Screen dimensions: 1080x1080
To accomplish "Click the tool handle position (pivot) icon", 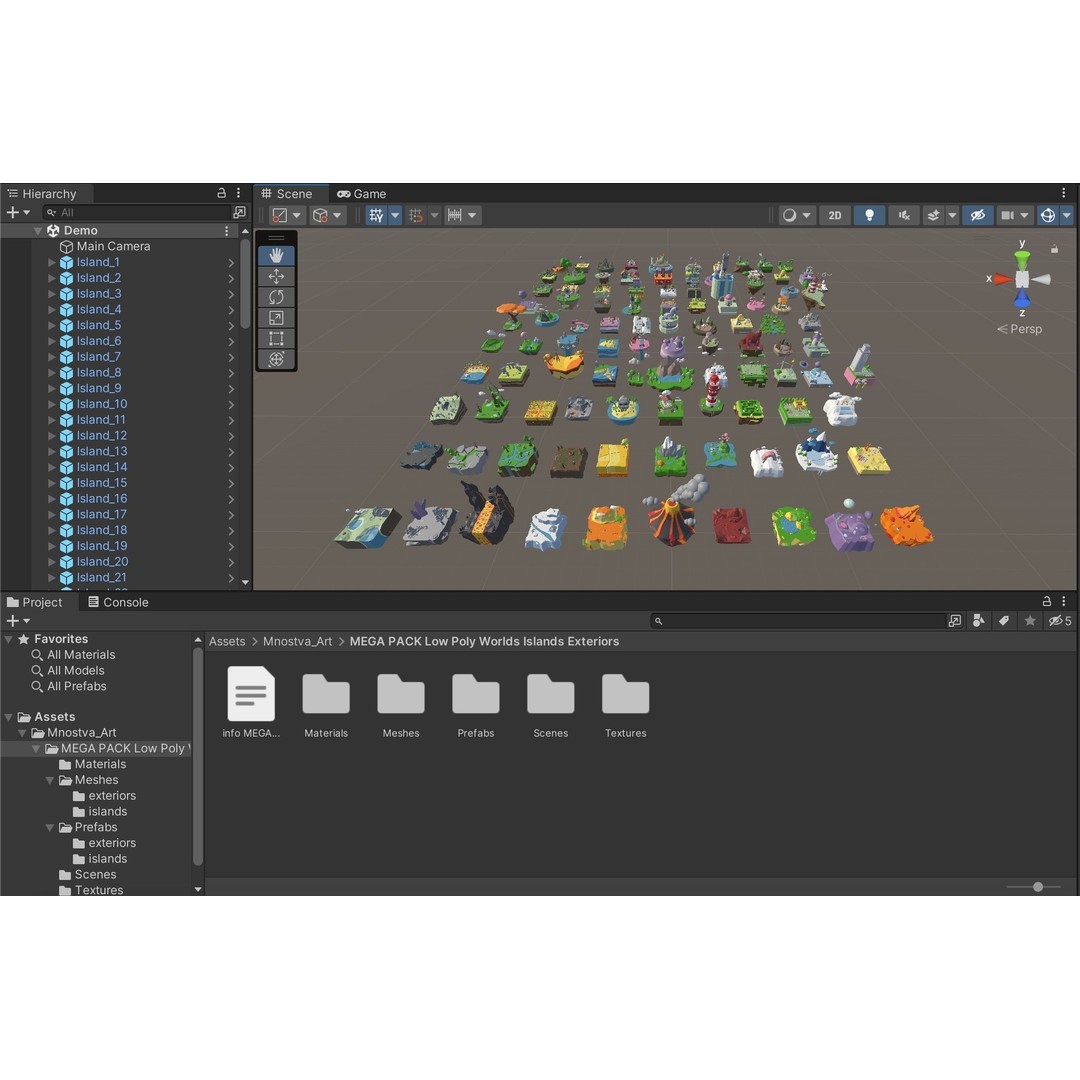I will pyautogui.click(x=280, y=216).
